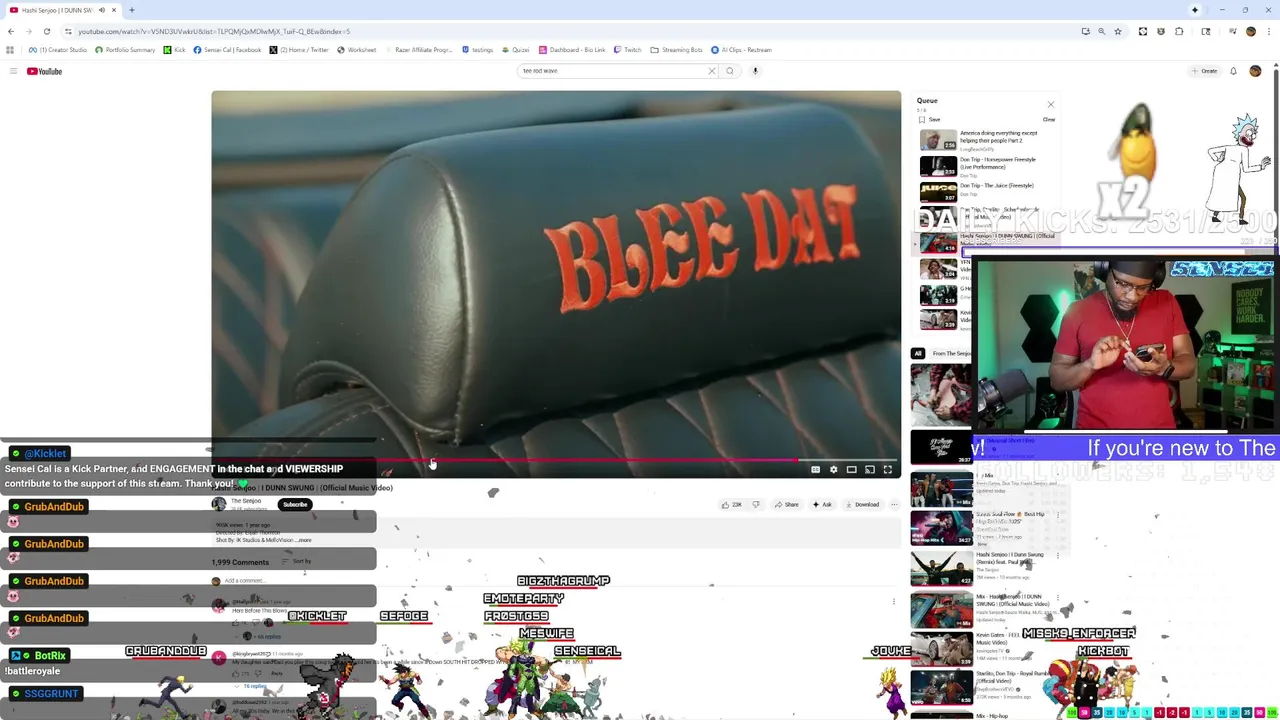The height and width of the screenshot is (720, 1280).
Task: Open the Streaming Bots bookmark folder
Action: tap(677, 50)
